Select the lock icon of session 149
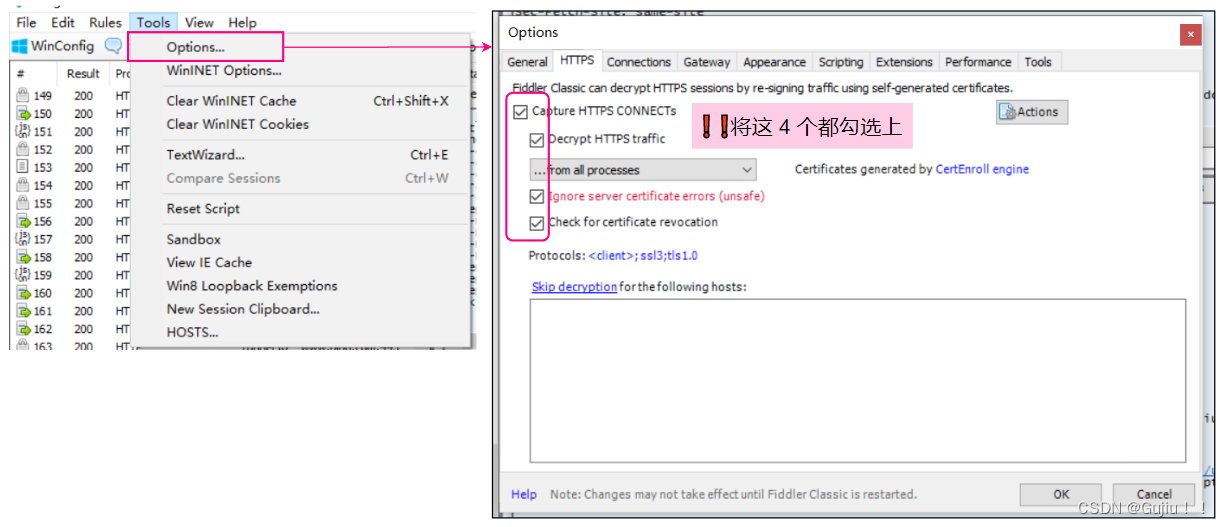The width and height of the screenshot is (1220, 527). [22, 96]
